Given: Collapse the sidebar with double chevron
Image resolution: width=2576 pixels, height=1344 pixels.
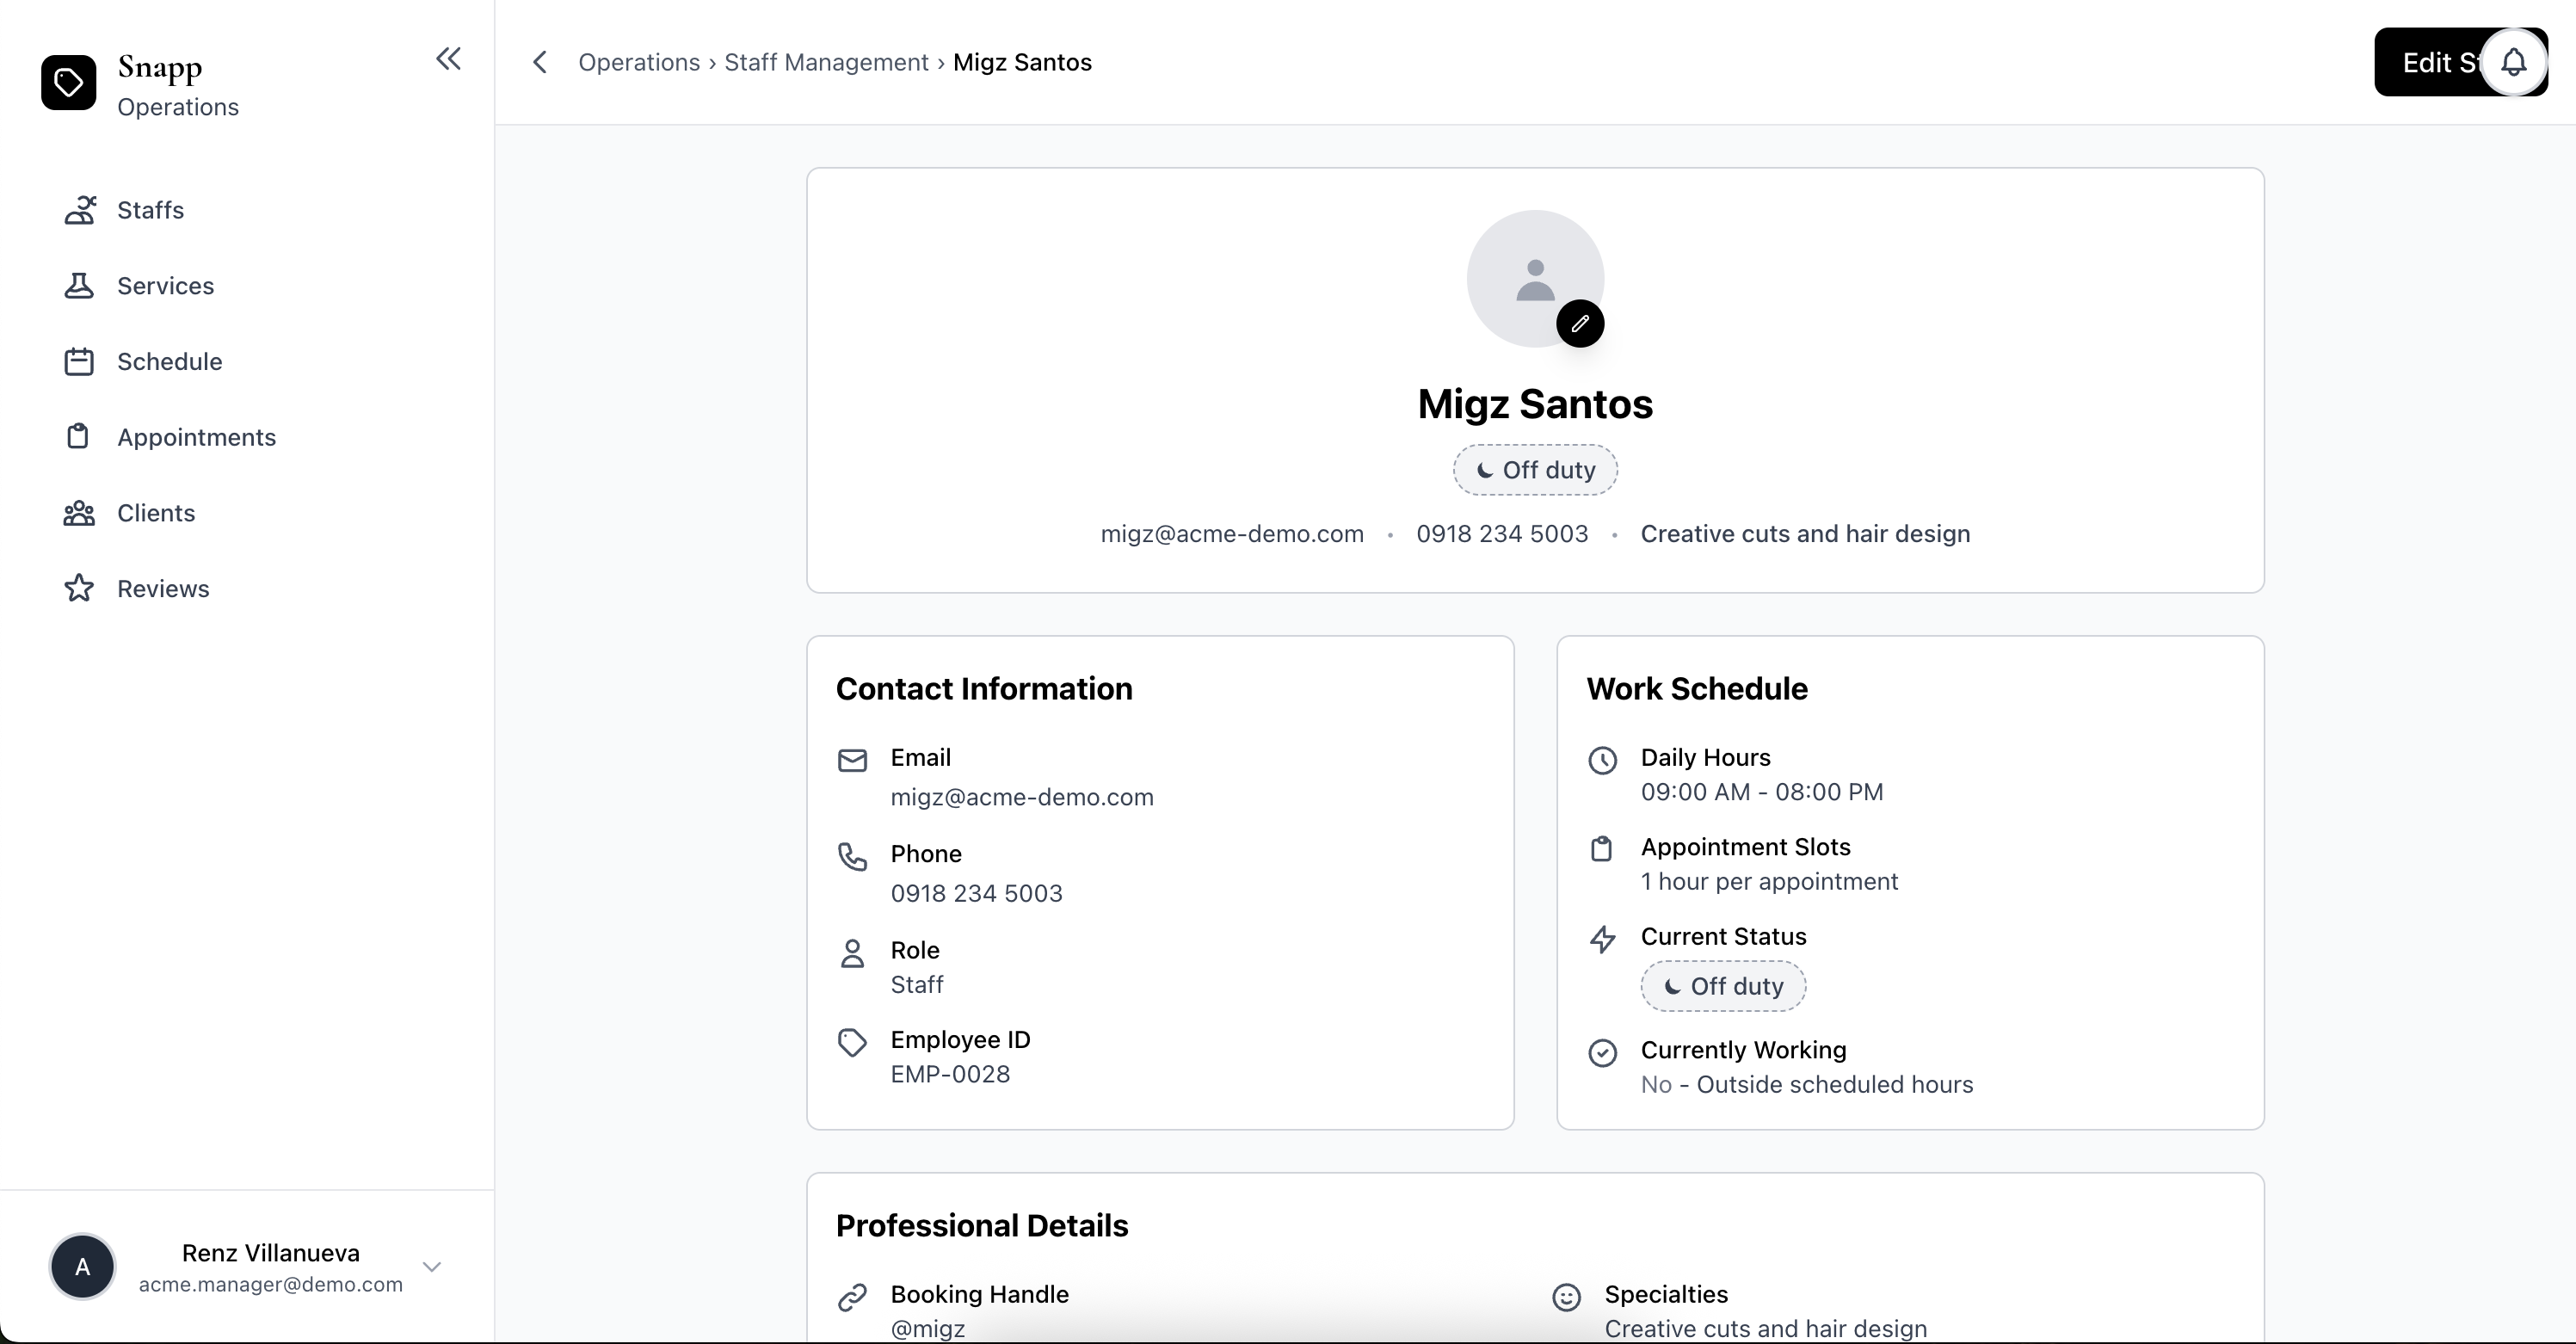Looking at the screenshot, I should click(x=448, y=59).
